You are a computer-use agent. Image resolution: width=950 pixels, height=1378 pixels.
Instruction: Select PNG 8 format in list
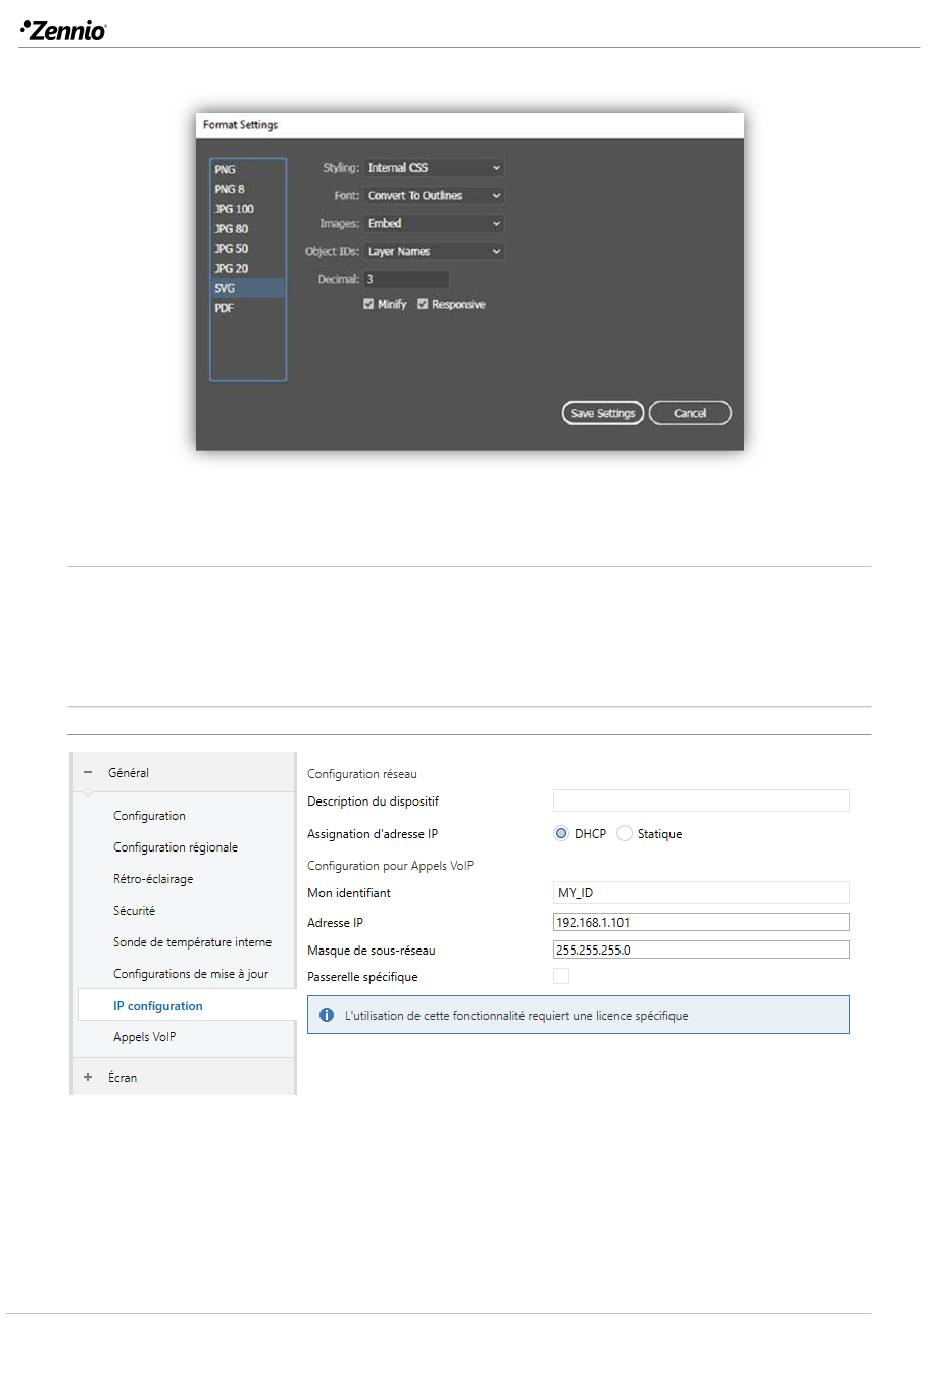(247, 189)
